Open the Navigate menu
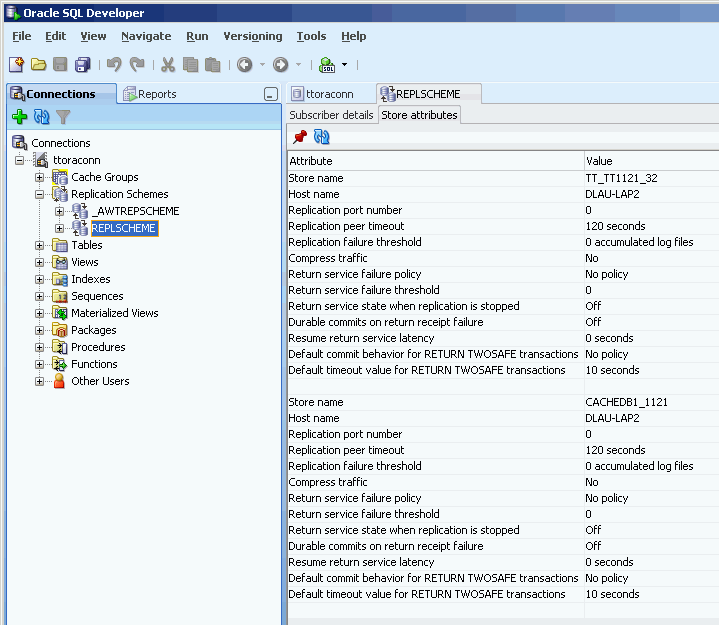Screen dimensions: 719x625 (x=146, y=36)
